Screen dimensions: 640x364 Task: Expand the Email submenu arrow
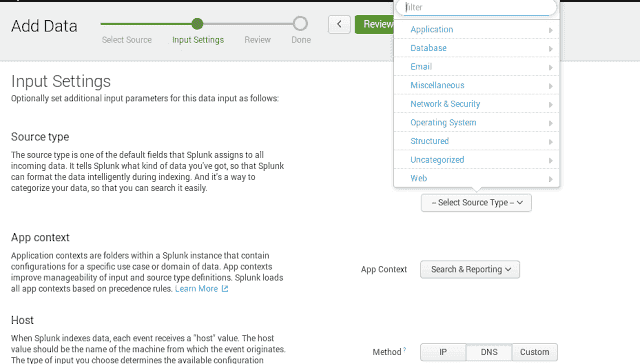click(551, 67)
